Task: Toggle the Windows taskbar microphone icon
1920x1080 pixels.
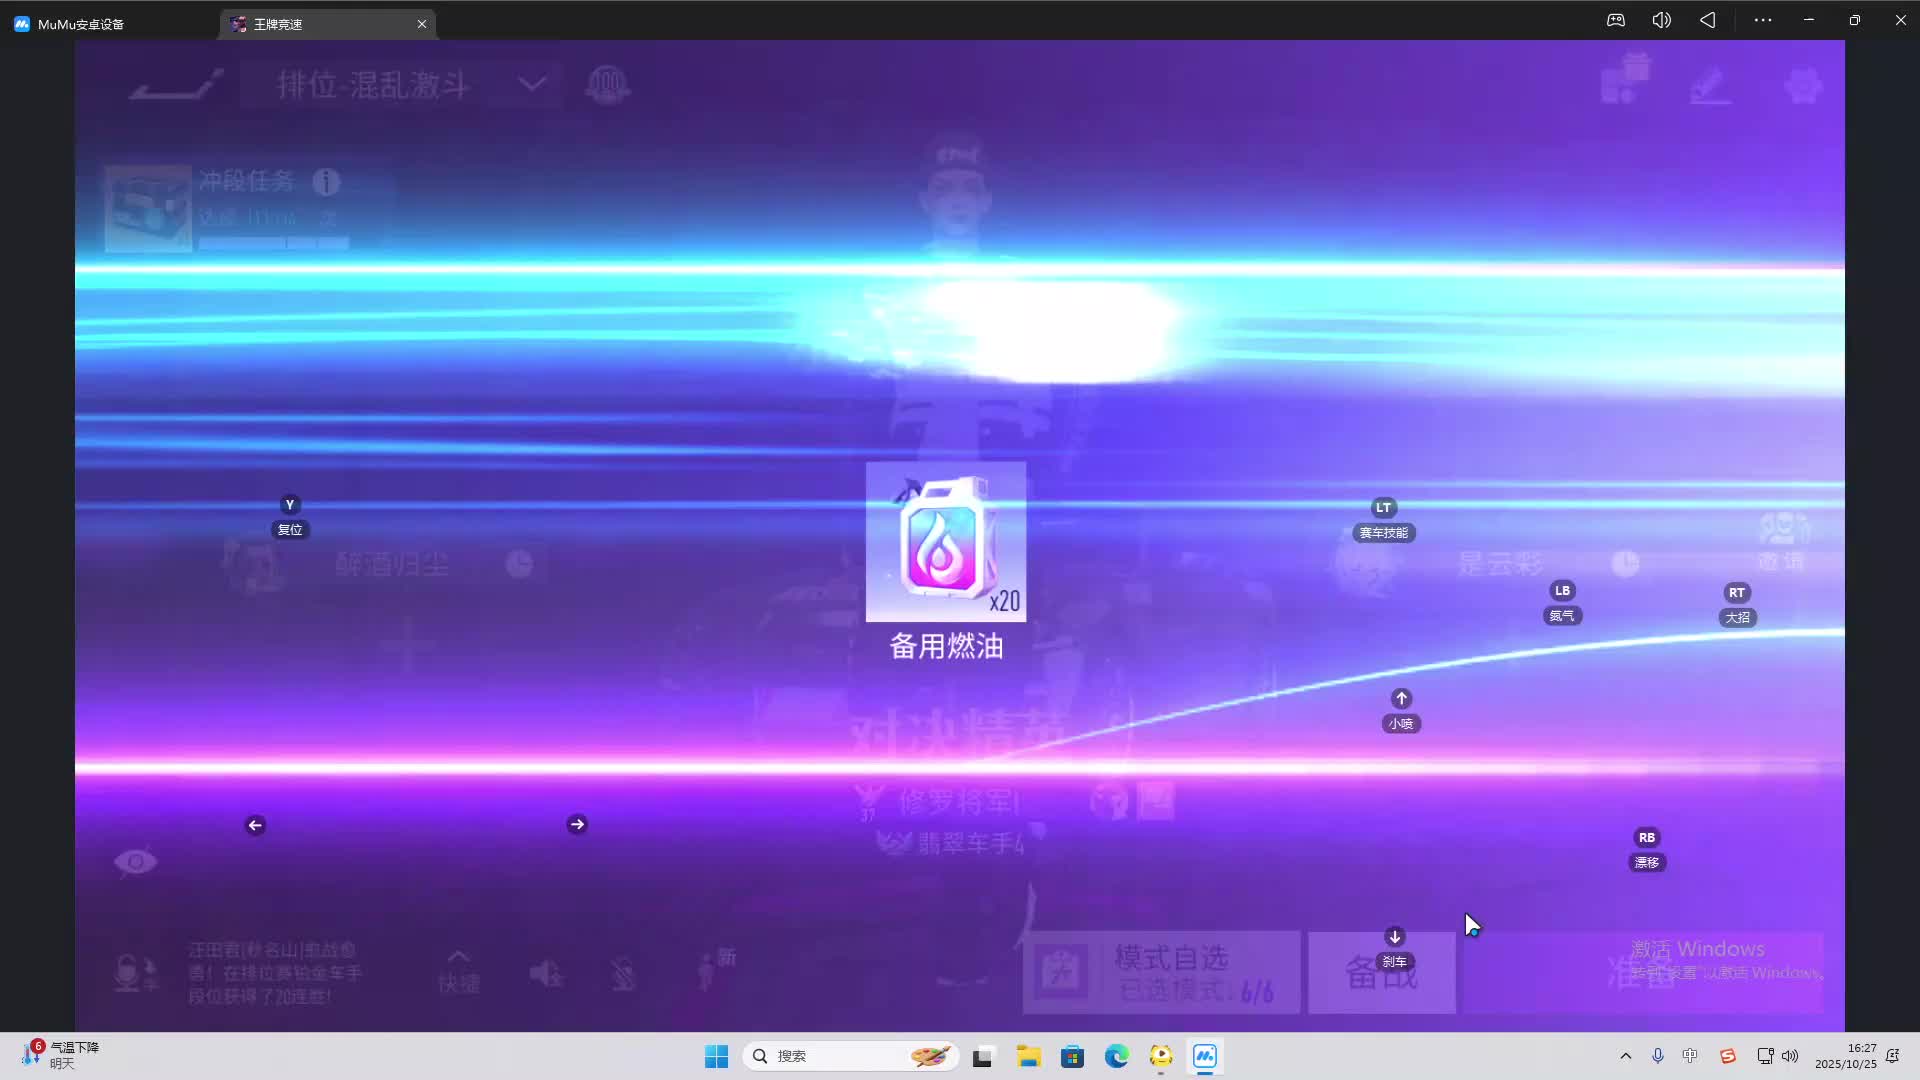Action: tap(1657, 1056)
